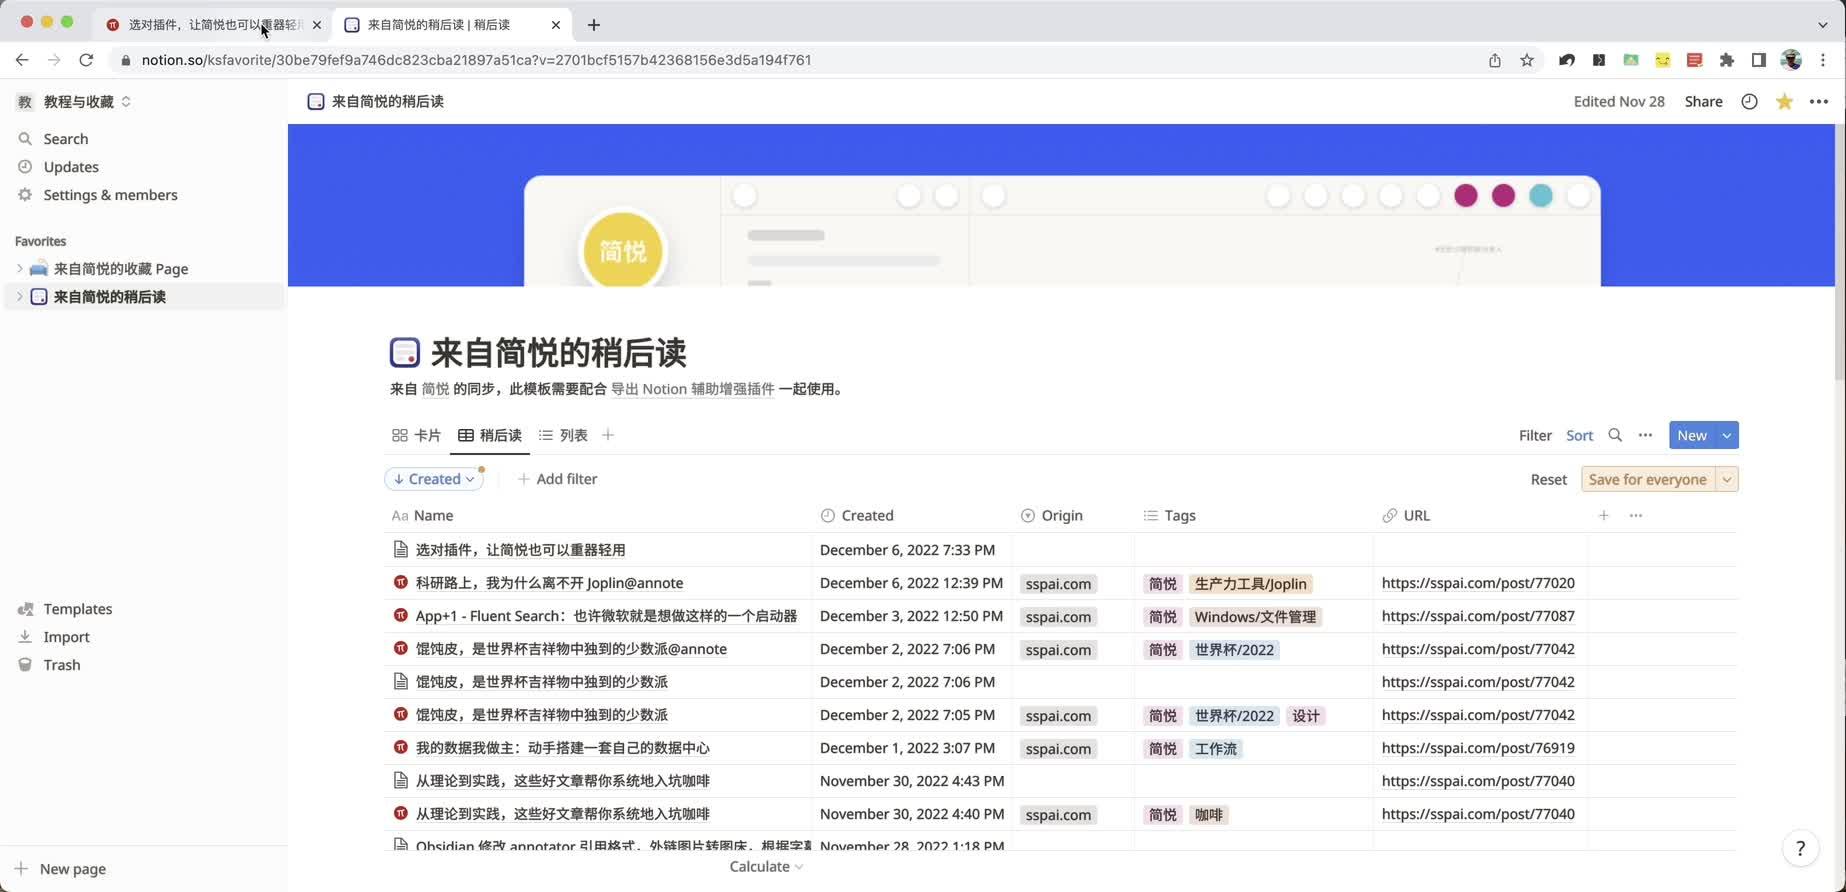This screenshot has height=892, width=1846.
Task: Click the browser back arrow
Action: coord(22,60)
